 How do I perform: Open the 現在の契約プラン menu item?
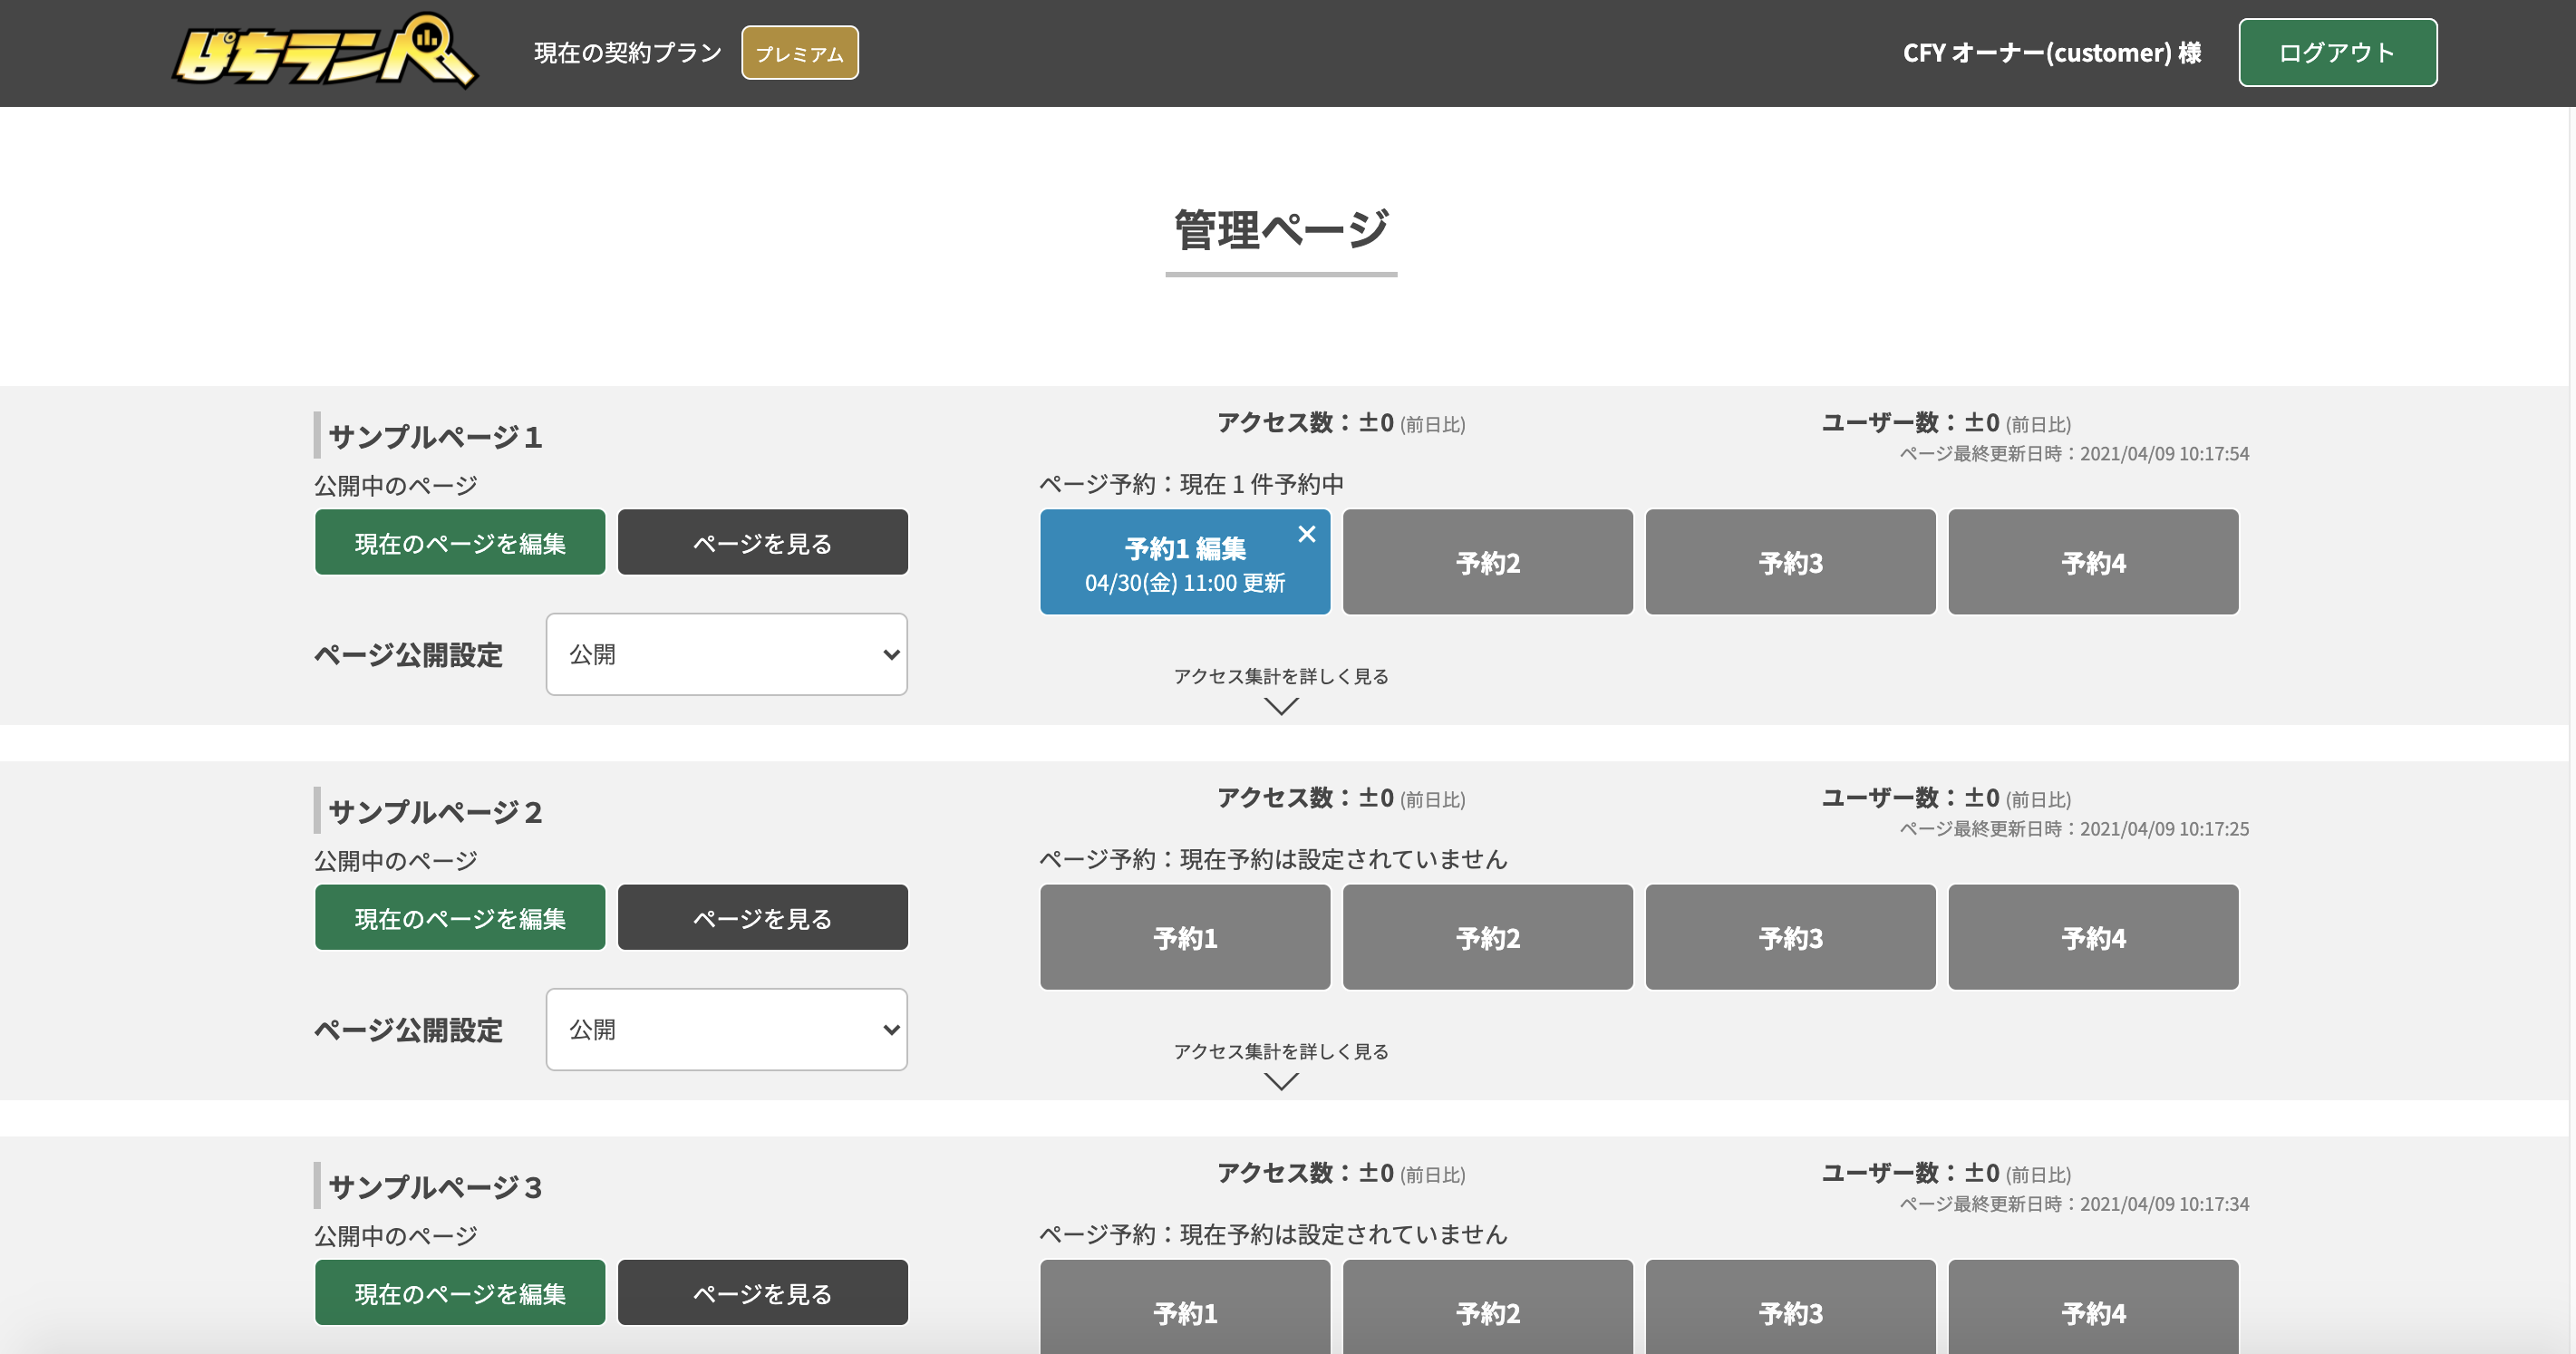coord(626,52)
